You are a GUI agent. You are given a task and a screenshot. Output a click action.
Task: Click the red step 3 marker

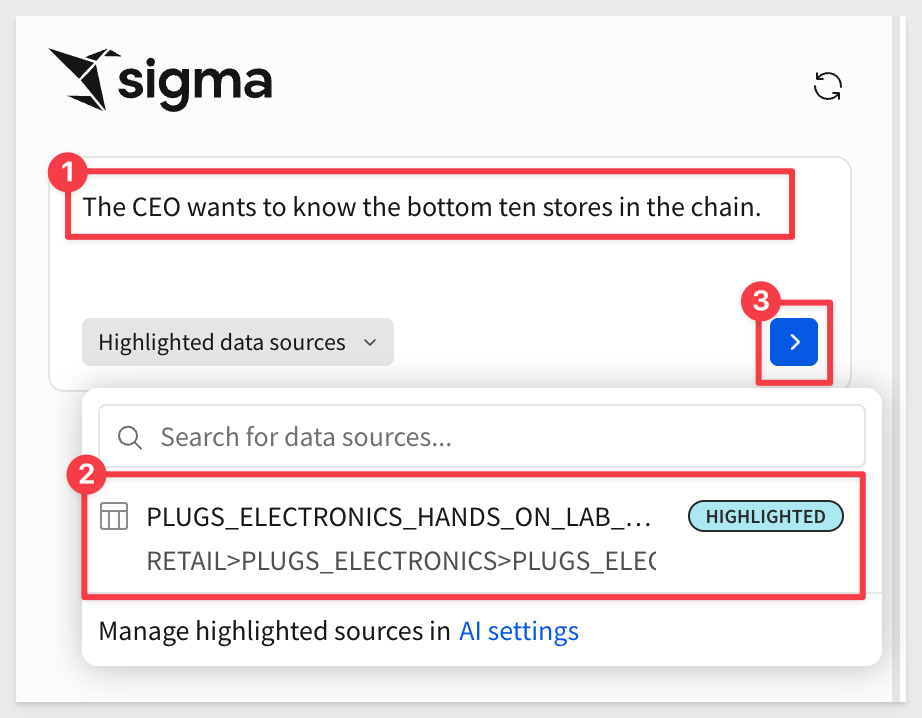(x=761, y=301)
